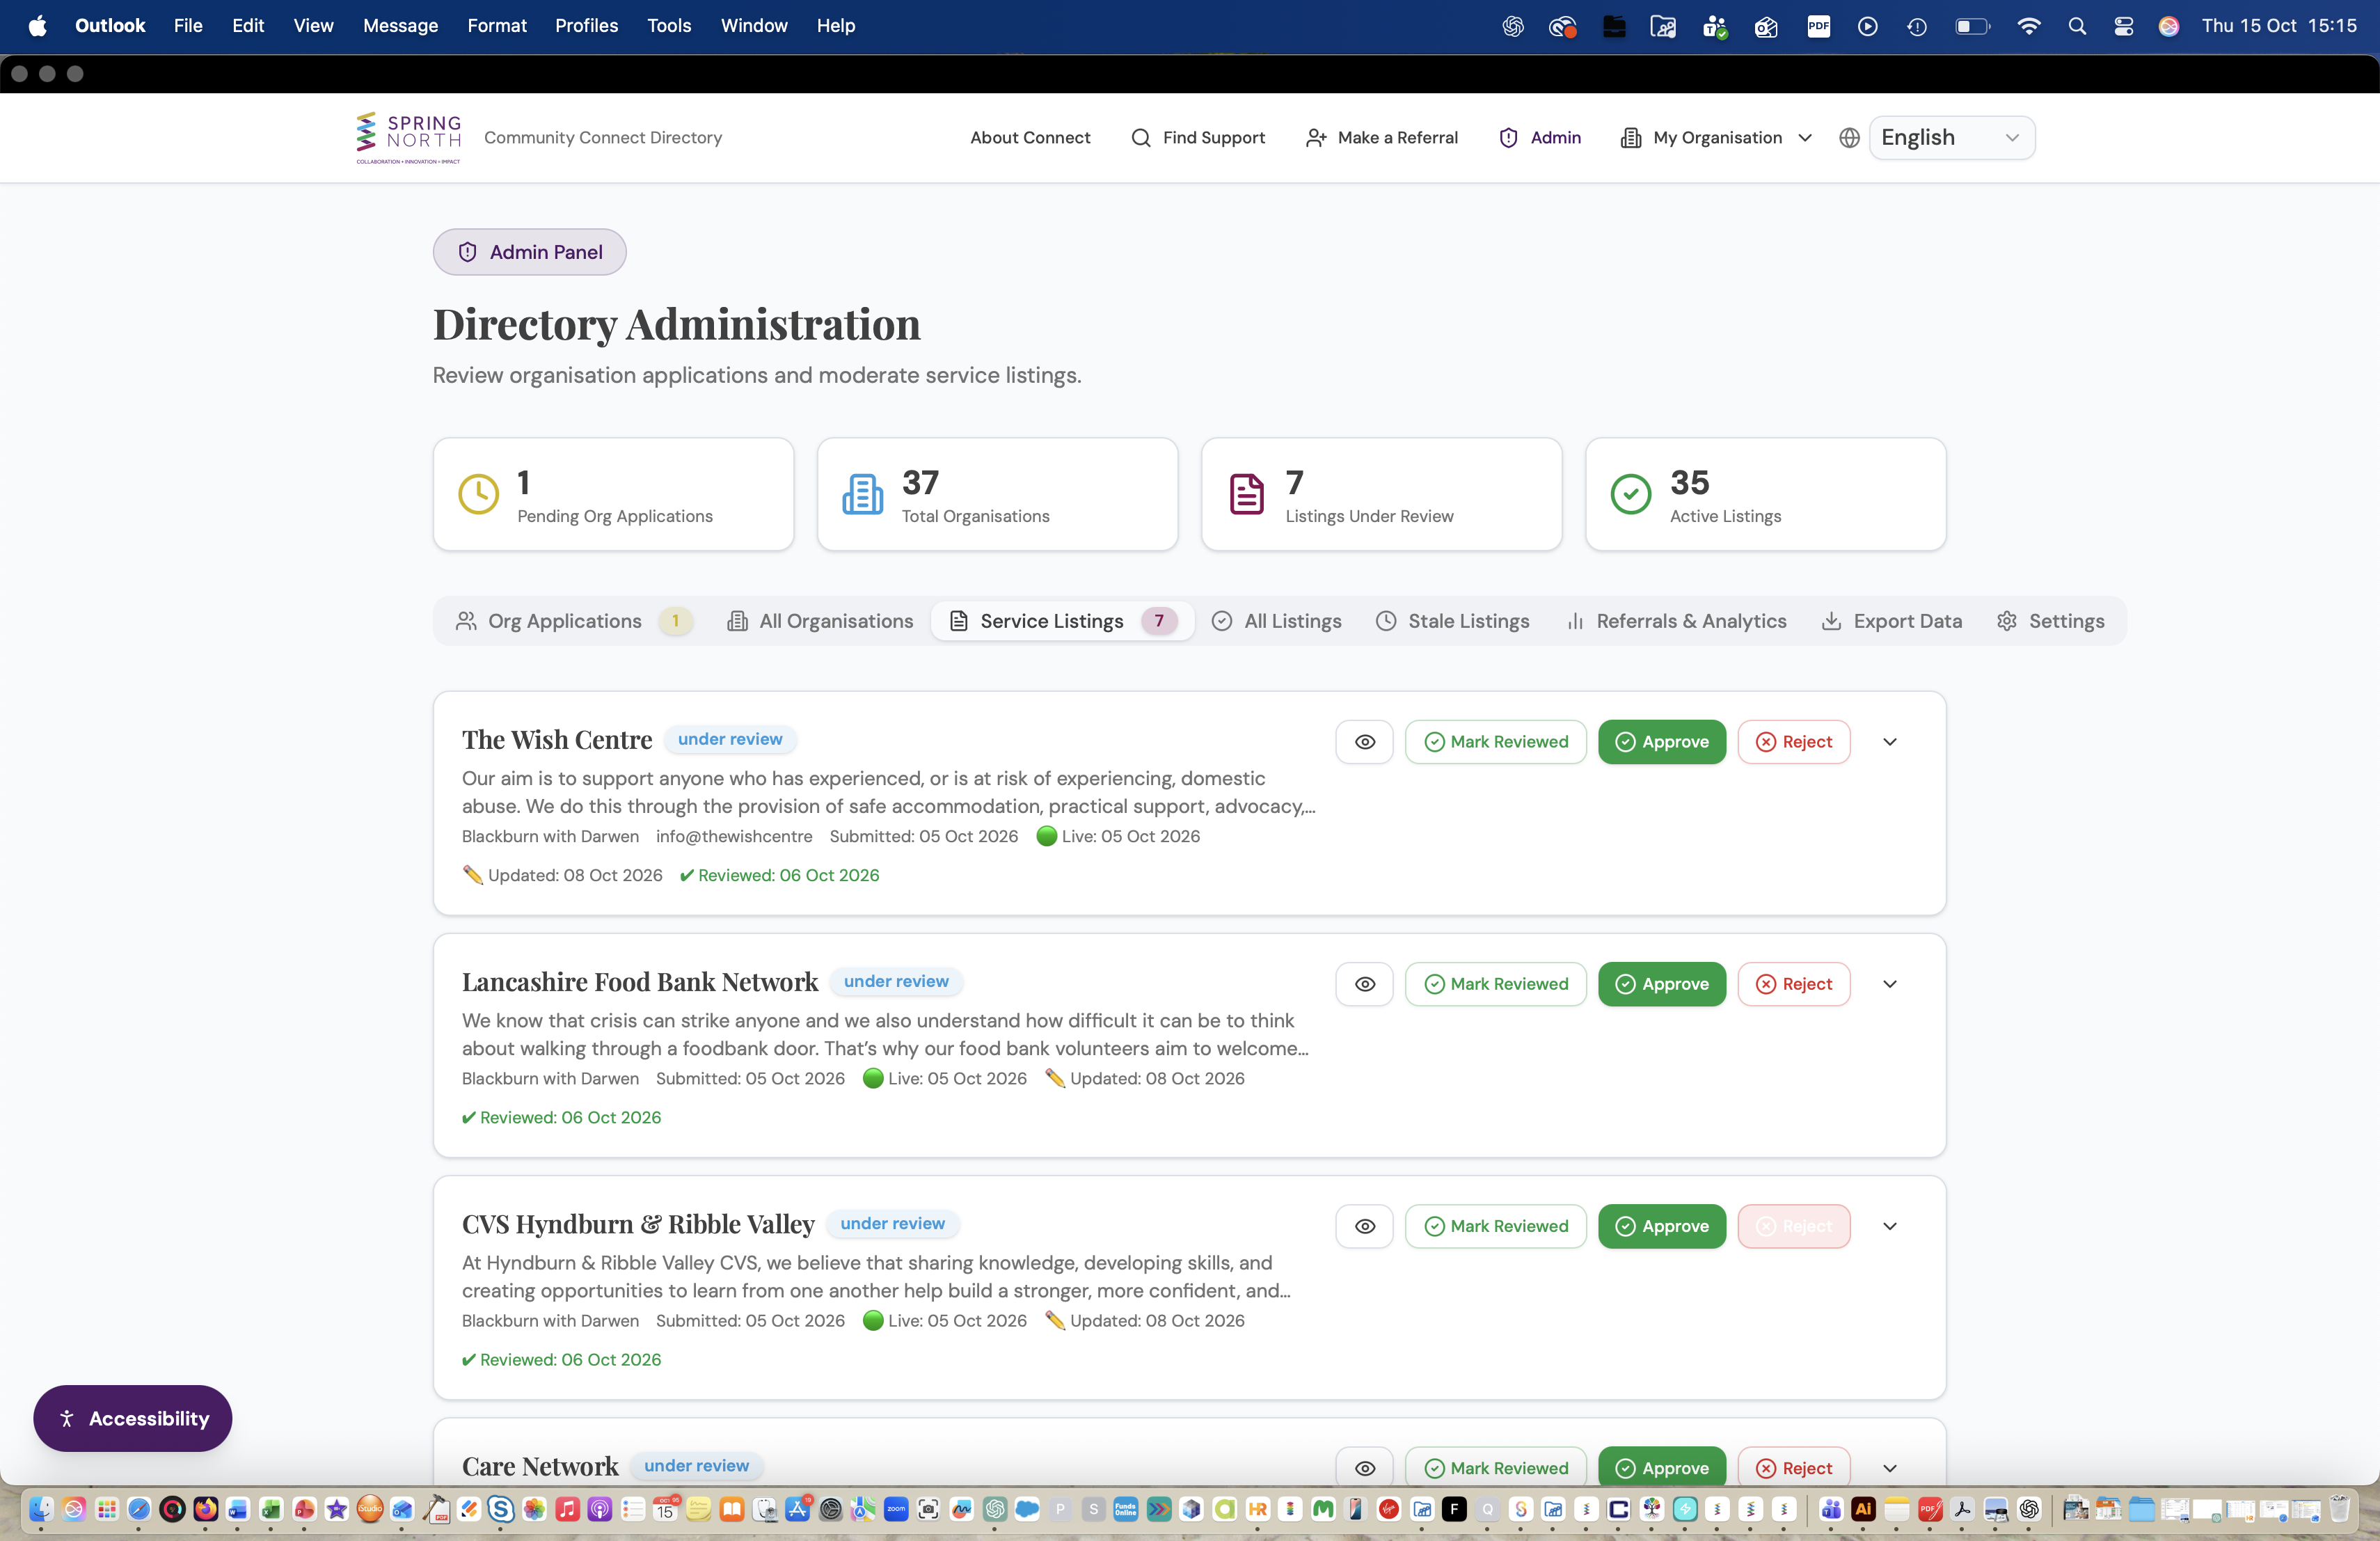Open macOS Spotlight search icon
The height and width of the screenshot is (1541, 2380).
2077,26
